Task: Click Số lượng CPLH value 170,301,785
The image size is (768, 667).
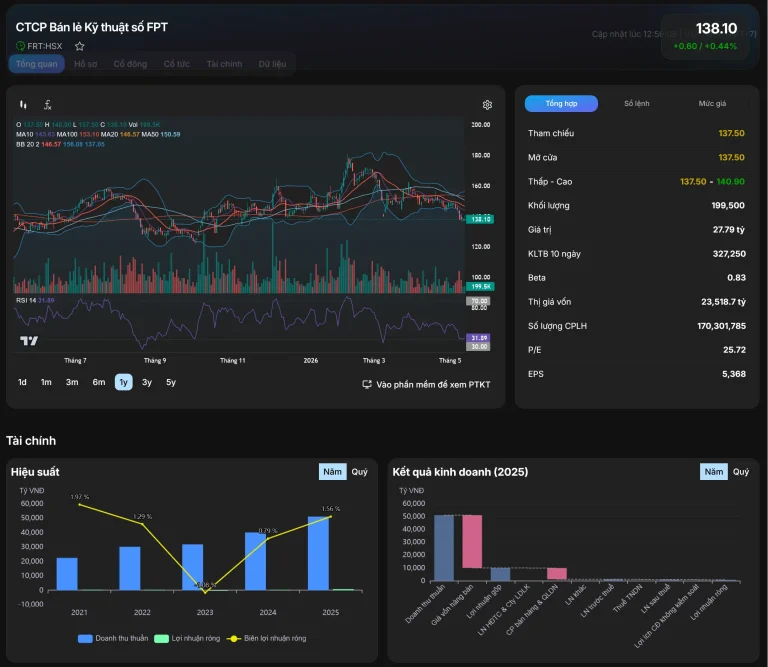Action: 721,326
